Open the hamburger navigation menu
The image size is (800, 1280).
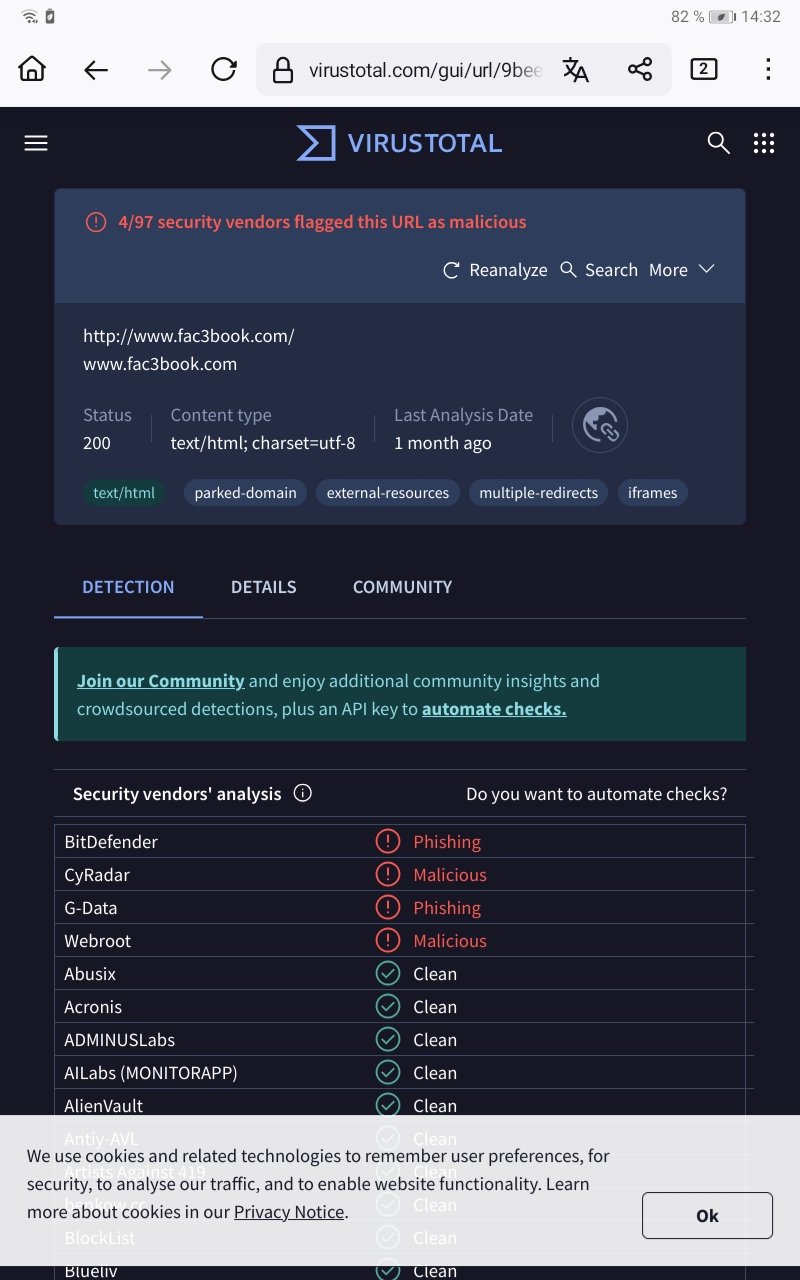point(36,143)
